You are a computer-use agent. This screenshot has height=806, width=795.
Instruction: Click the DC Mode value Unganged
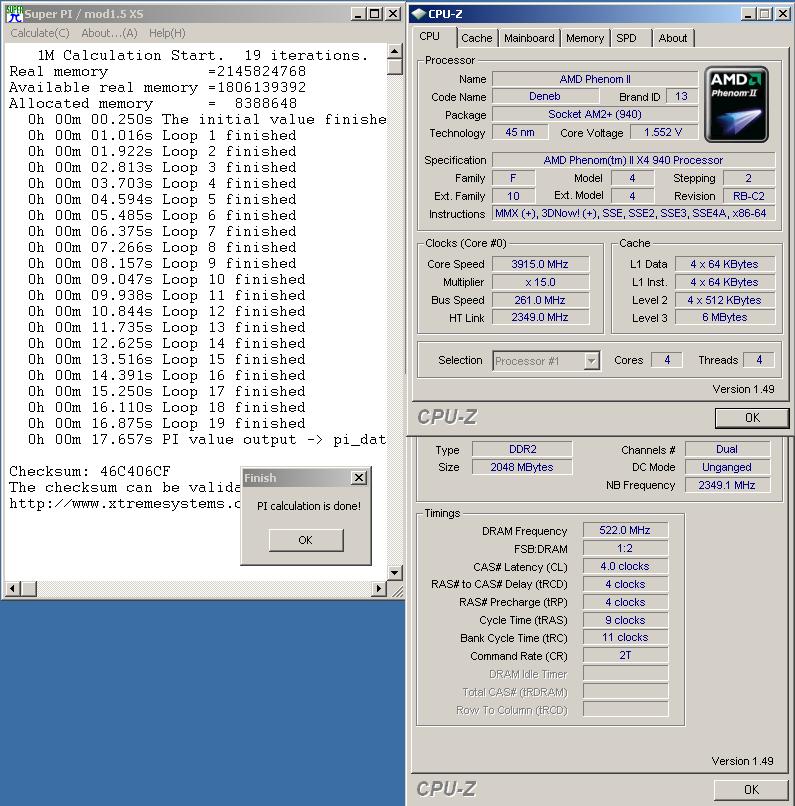(727, 467)
